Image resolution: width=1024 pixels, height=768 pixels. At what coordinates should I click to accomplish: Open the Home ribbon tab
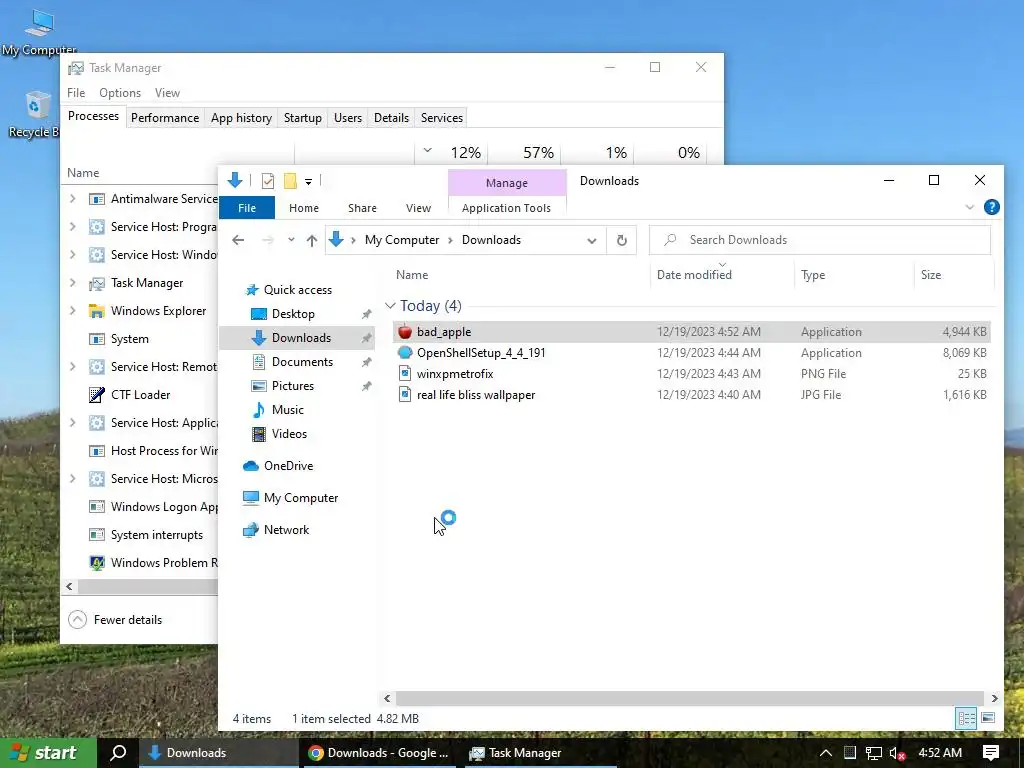[304, 208]
